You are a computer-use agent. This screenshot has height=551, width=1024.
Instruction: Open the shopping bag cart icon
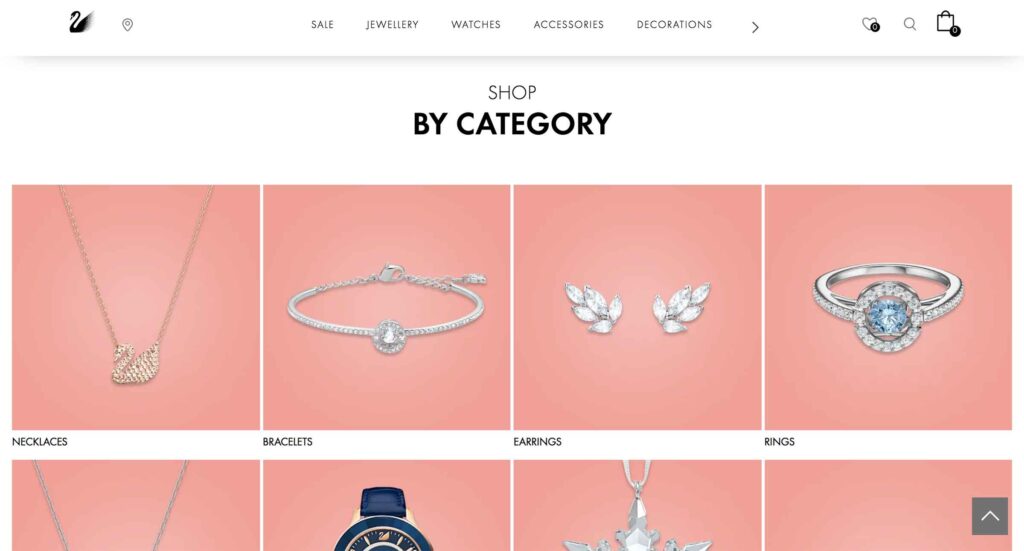pos(948,23)
